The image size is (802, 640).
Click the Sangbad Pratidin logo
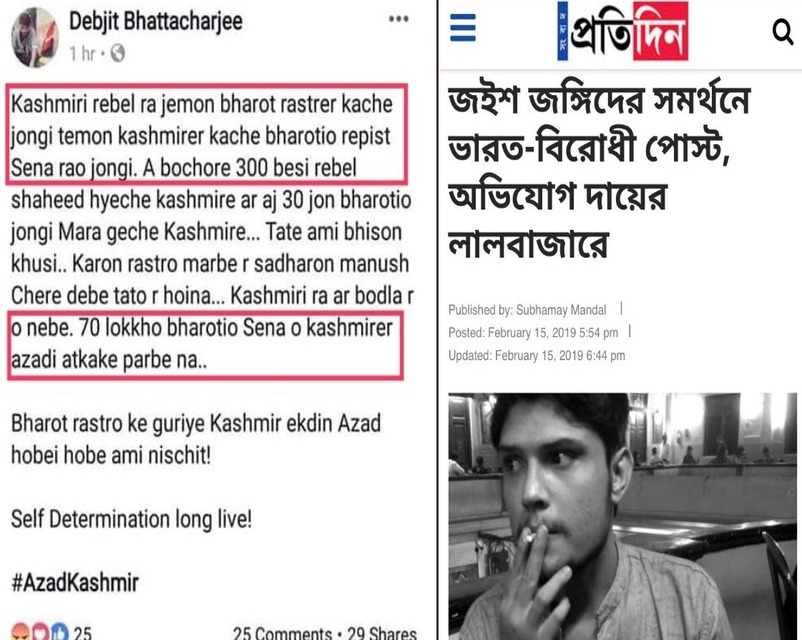click(623, 31)
